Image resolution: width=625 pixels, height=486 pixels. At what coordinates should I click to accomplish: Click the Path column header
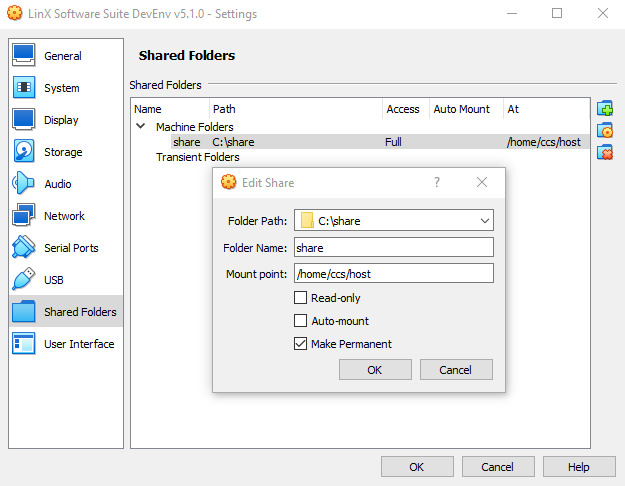point(295,108)
